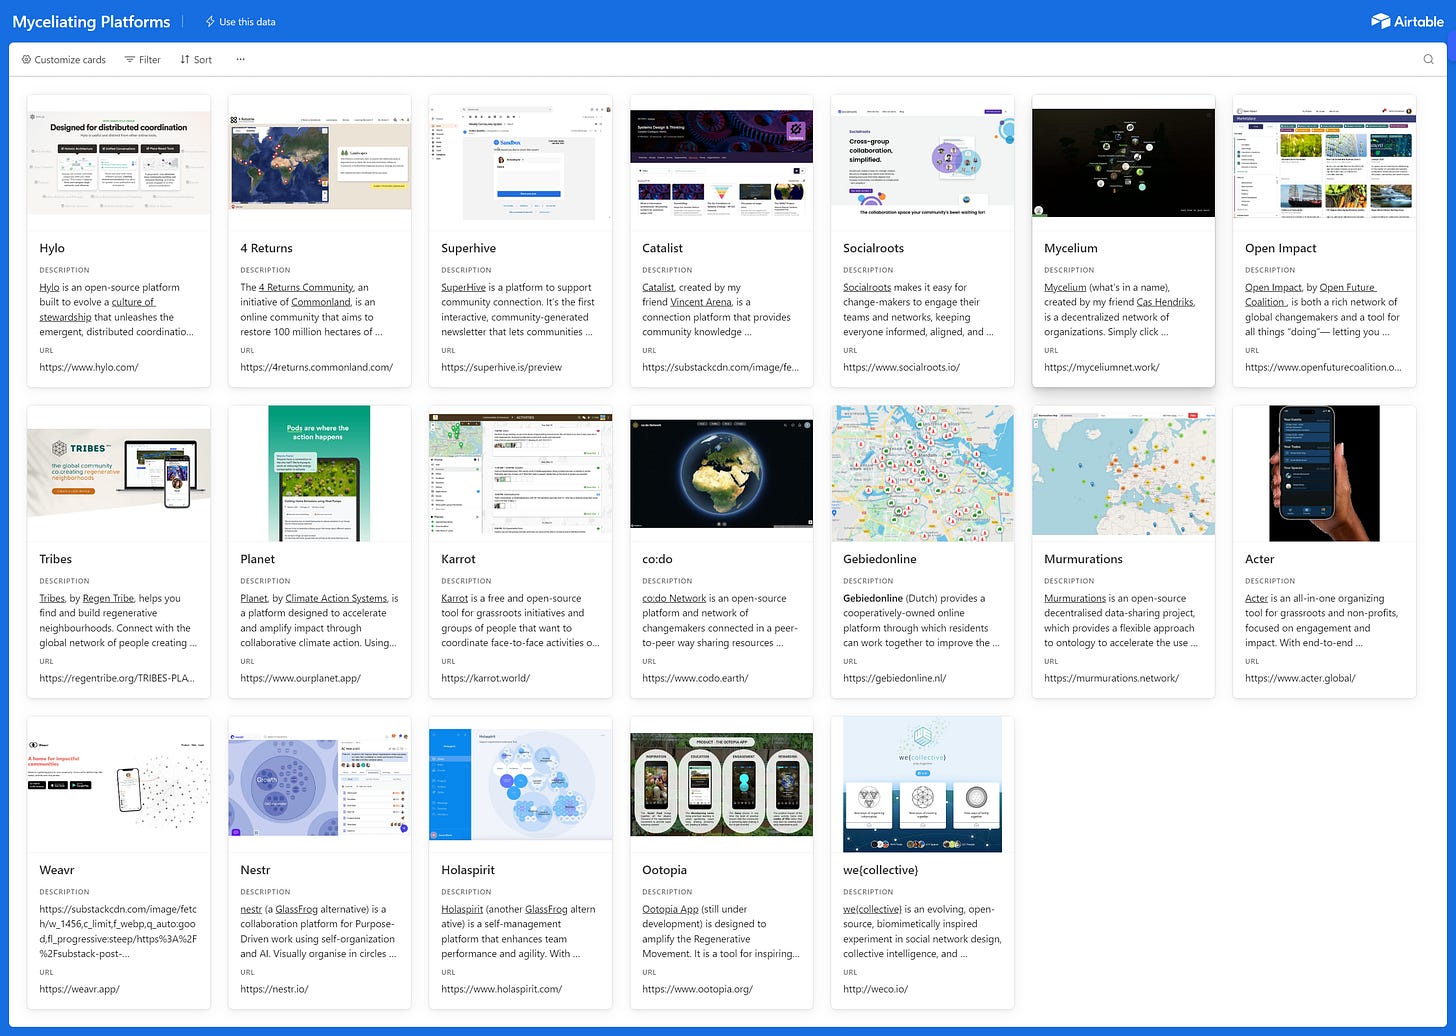The image size is (1456, 1036).
Task: Click the Use this data button
Action: (240, 21)
